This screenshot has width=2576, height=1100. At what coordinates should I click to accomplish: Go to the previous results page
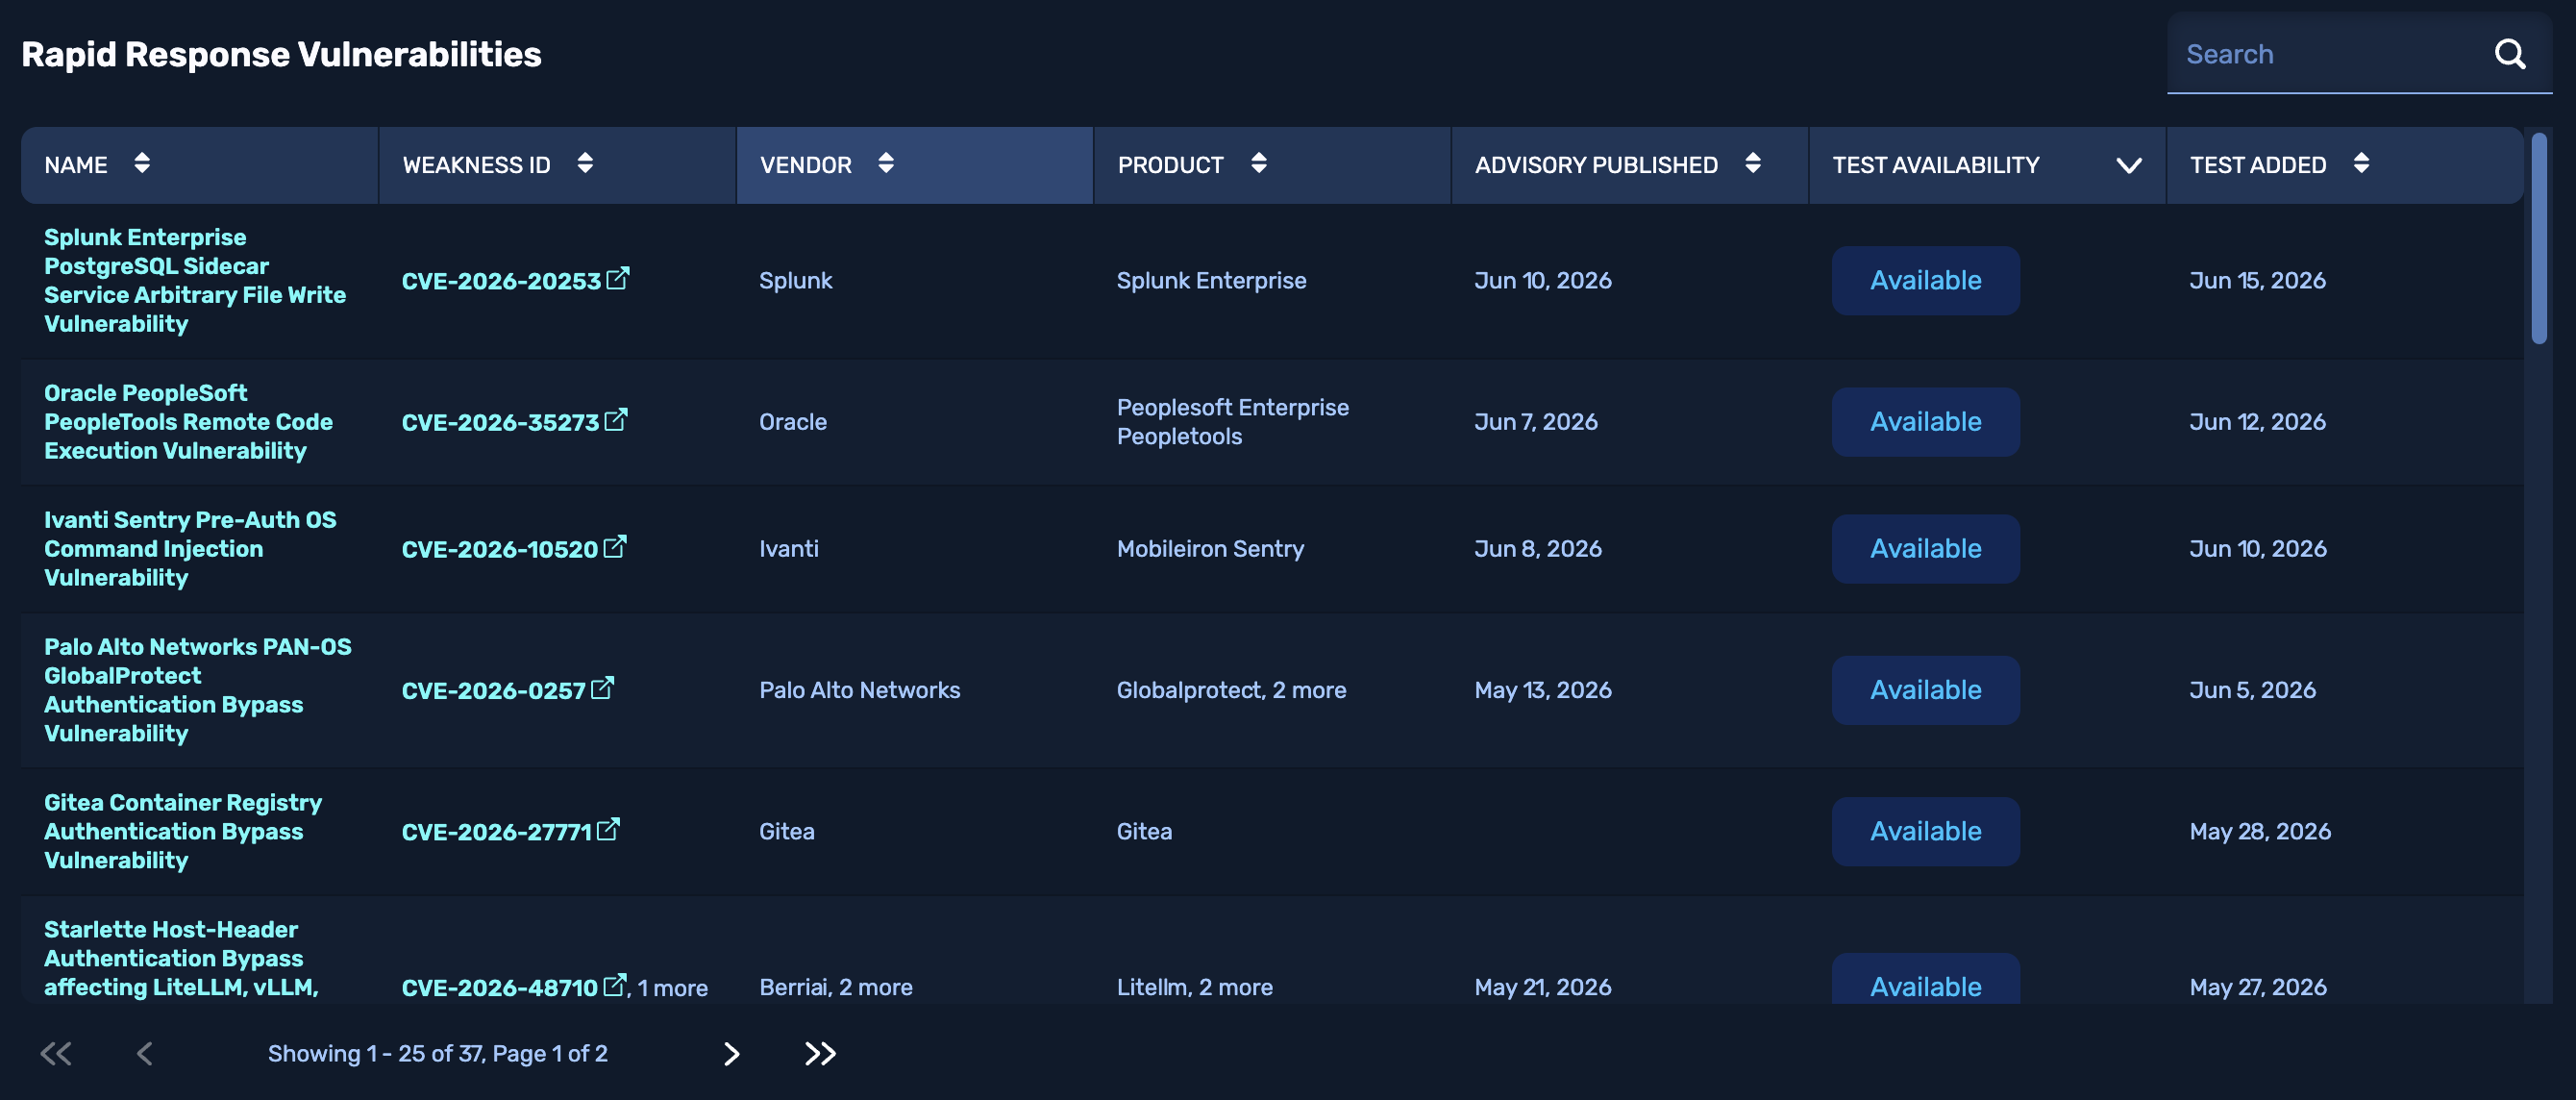coord(145,1053)
